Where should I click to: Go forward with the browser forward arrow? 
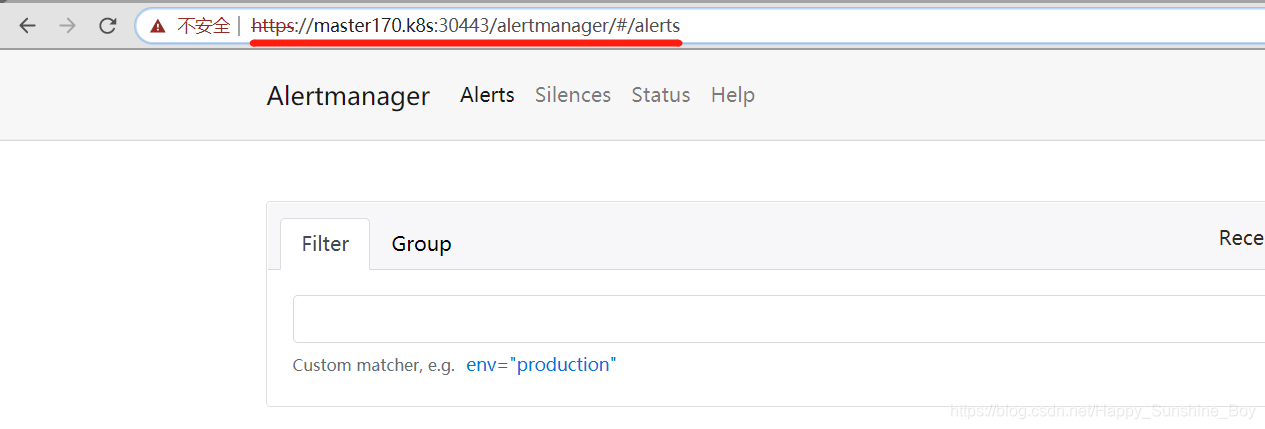[68, 26]
